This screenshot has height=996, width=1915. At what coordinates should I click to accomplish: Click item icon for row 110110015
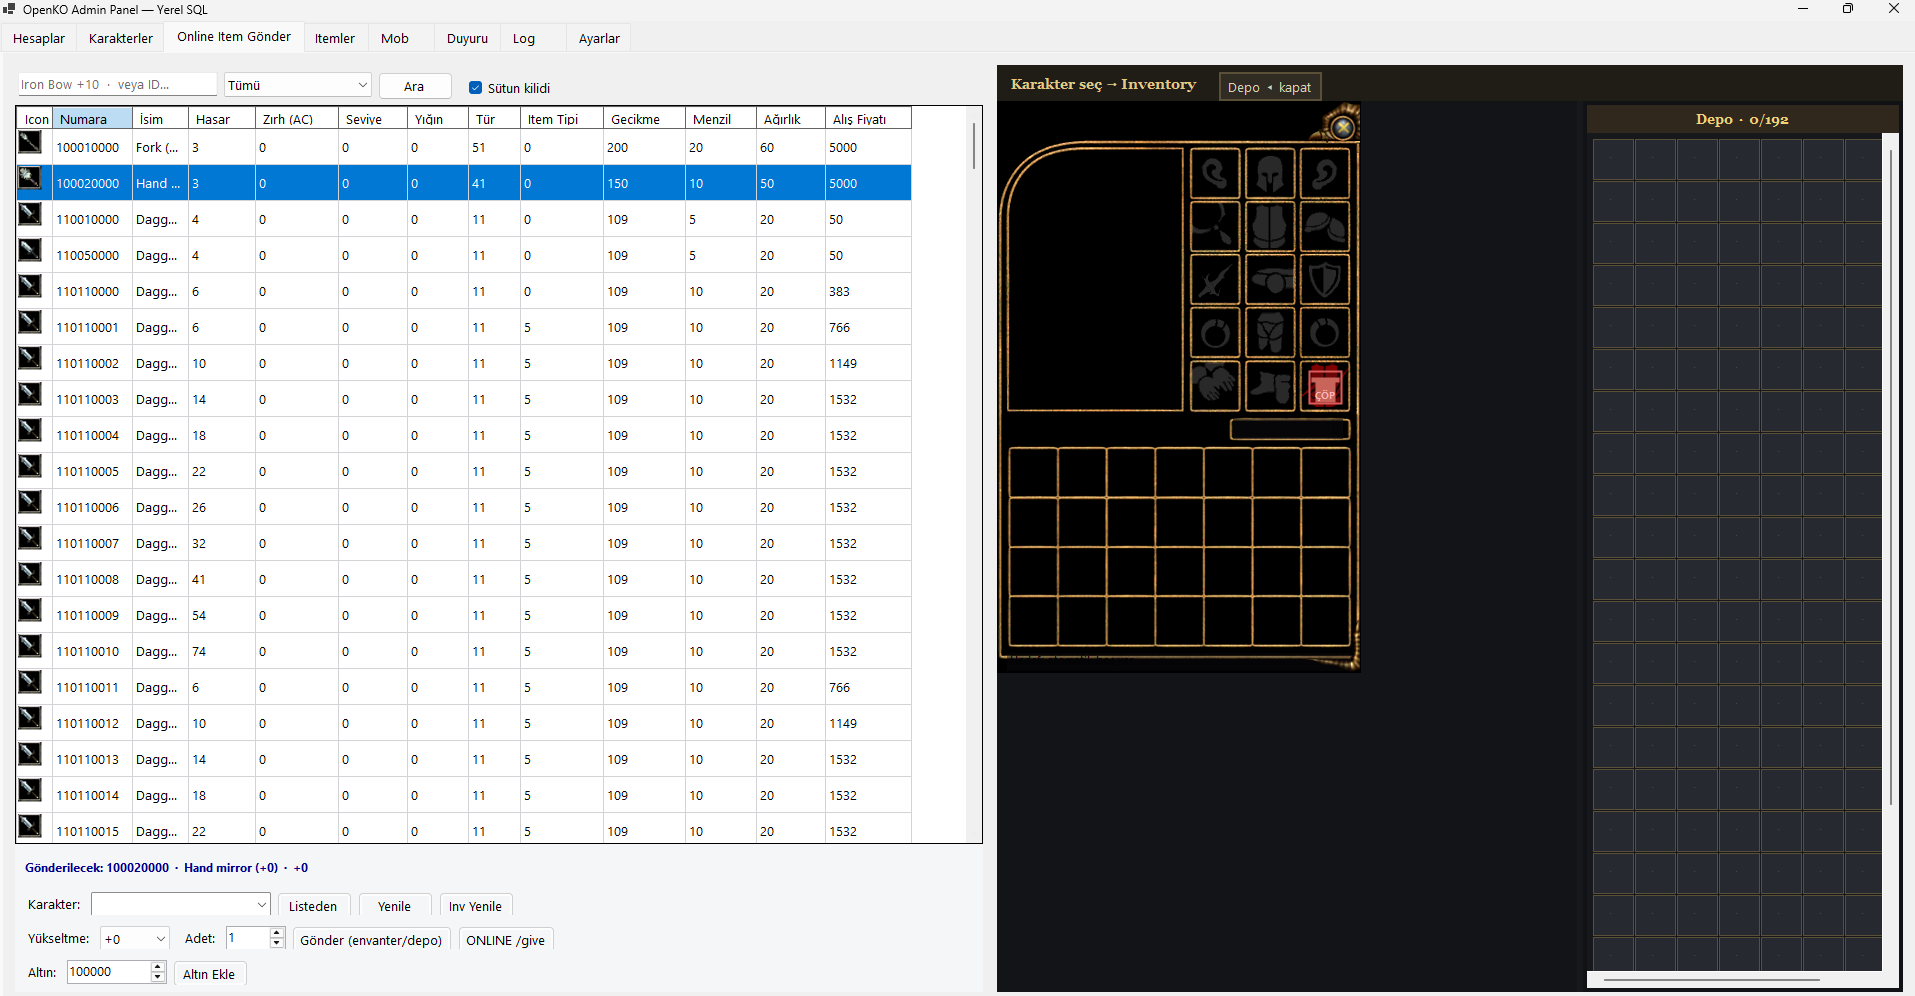(x=30, y=826)
